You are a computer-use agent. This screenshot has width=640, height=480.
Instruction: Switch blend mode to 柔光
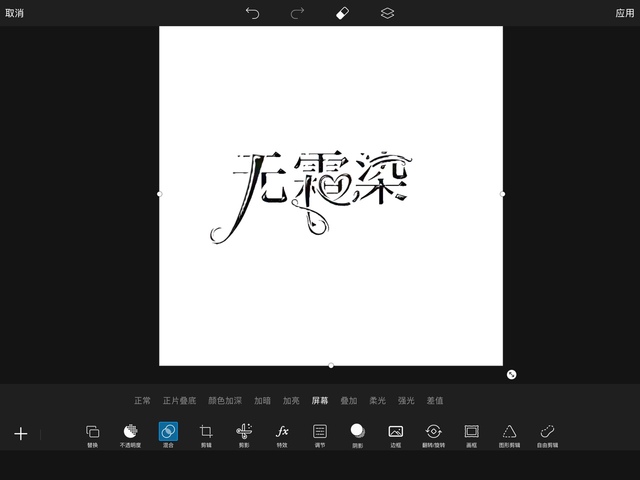click(x=378, y=401)
